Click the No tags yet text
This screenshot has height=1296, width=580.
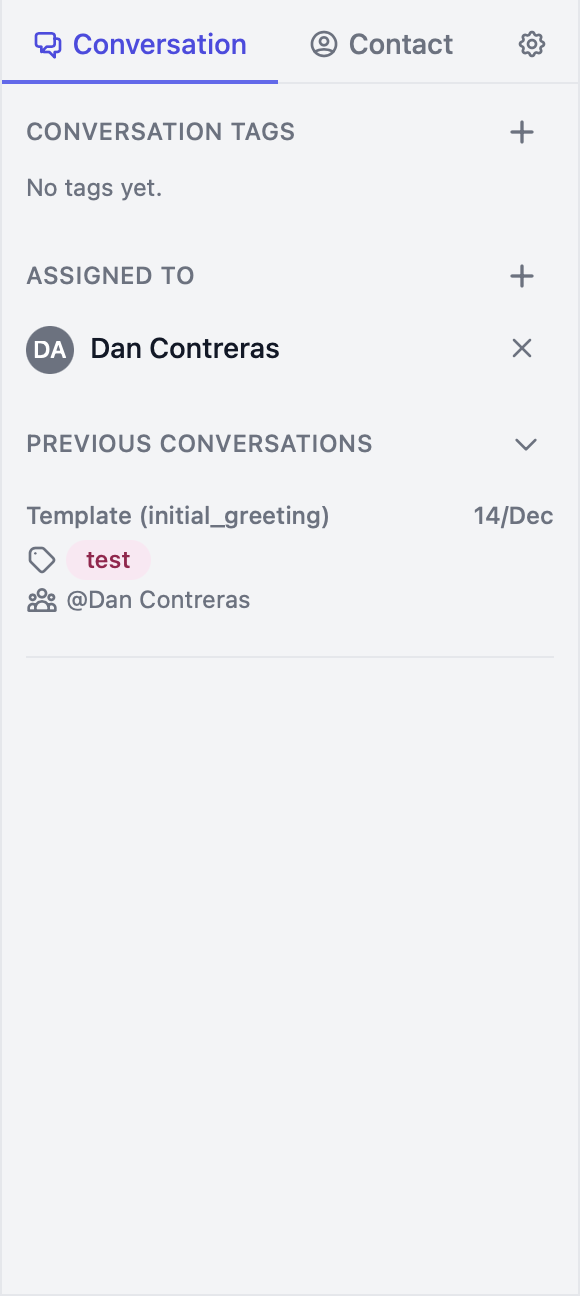[94, 187]
